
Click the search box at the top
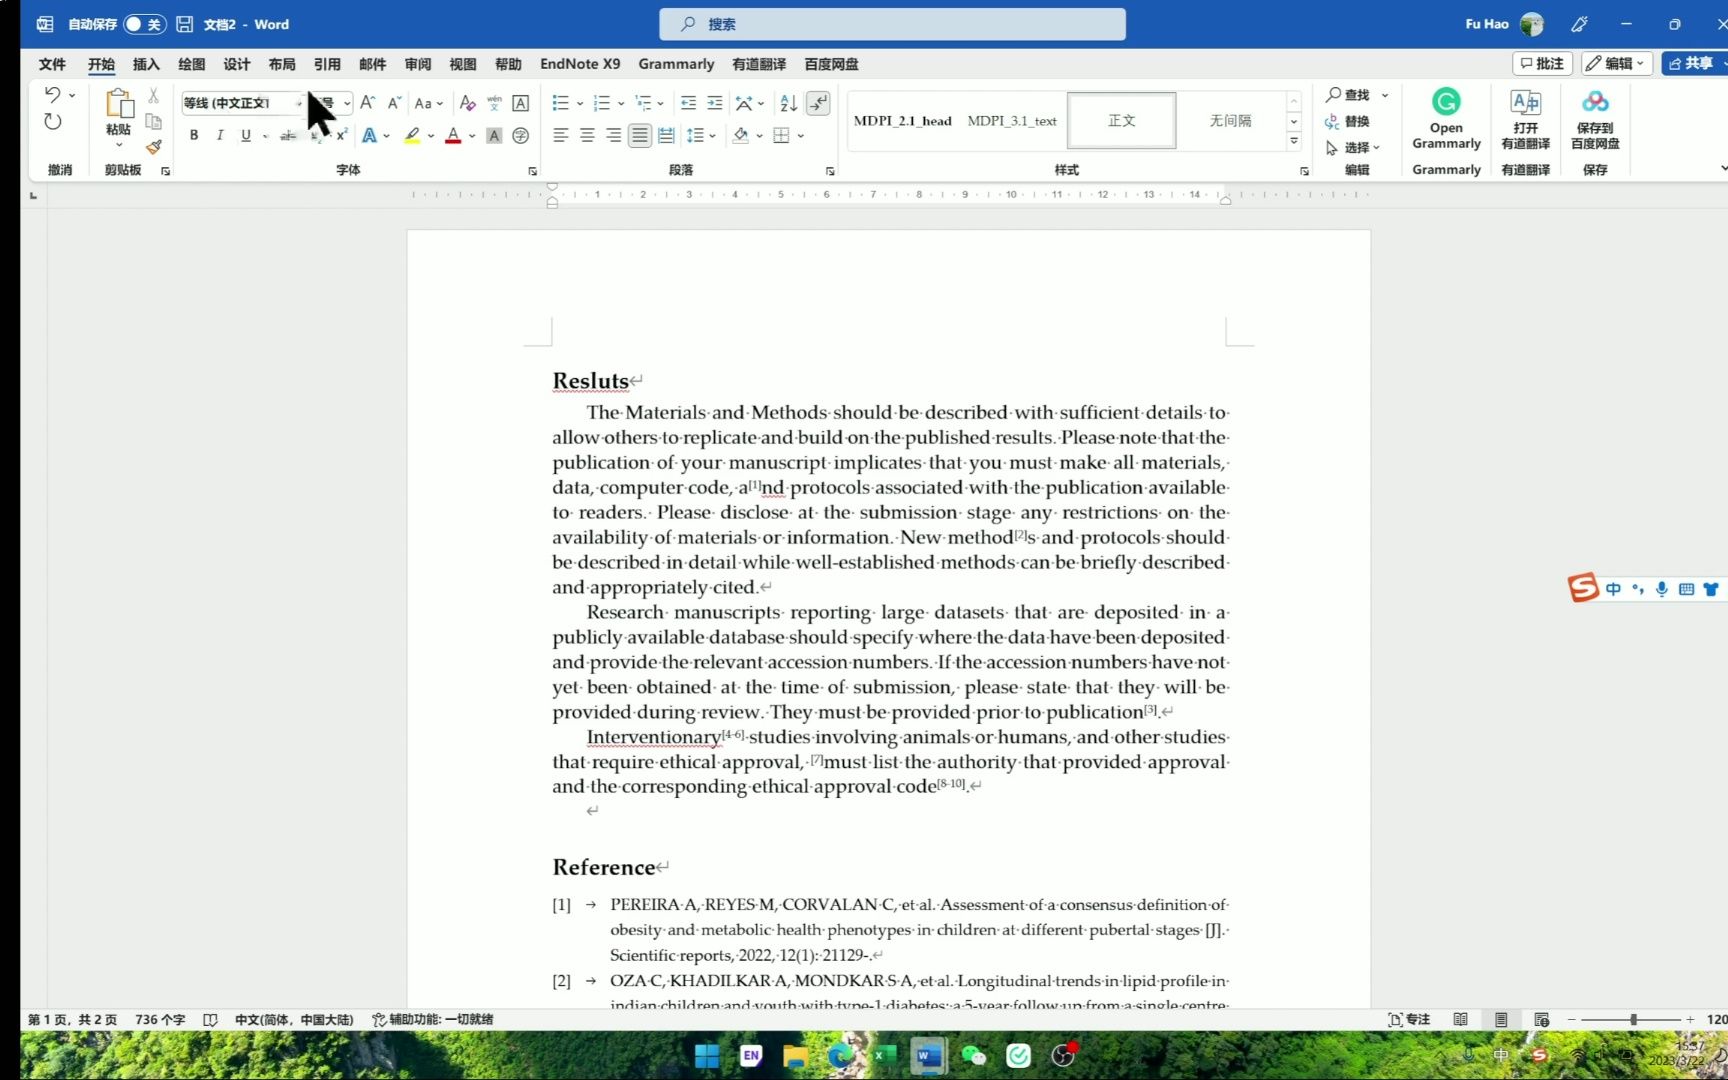891,24
